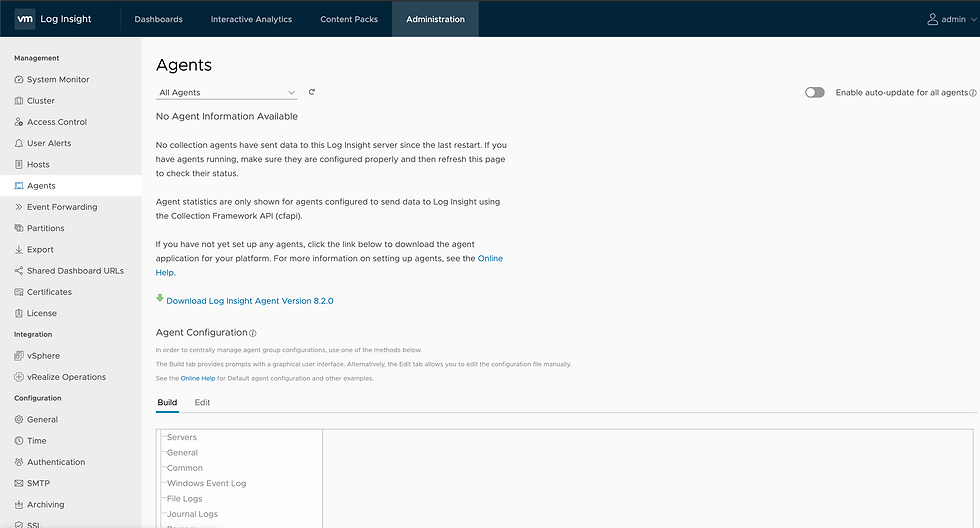
Task: Go to Access Control page
Action: point(57,122)
